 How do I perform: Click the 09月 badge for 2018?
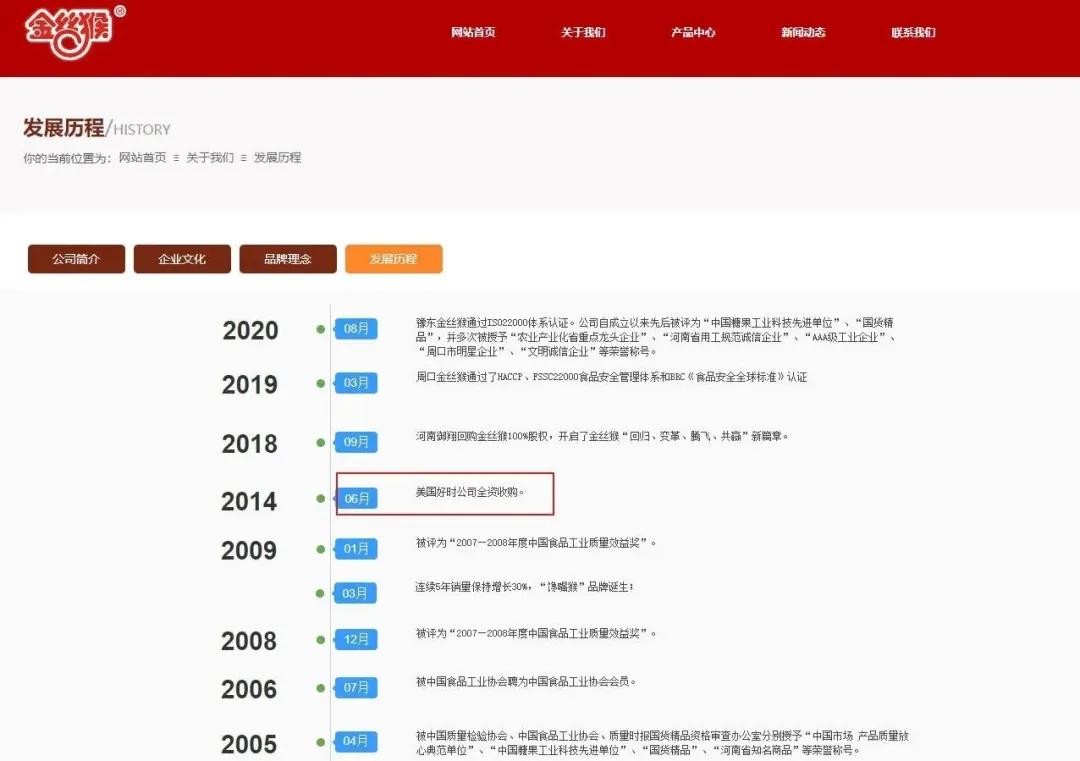pos(355,442)
